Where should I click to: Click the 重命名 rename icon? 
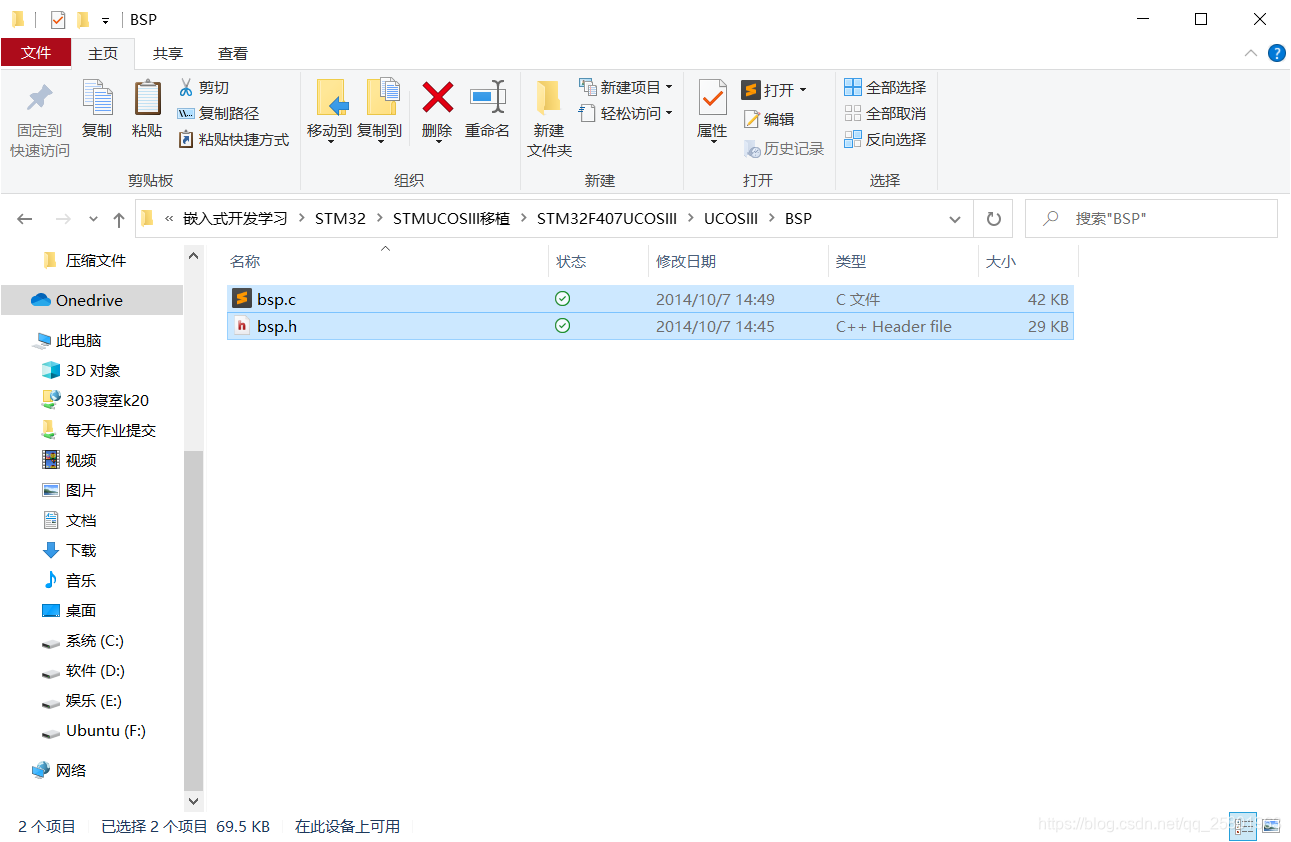[488, 98]
